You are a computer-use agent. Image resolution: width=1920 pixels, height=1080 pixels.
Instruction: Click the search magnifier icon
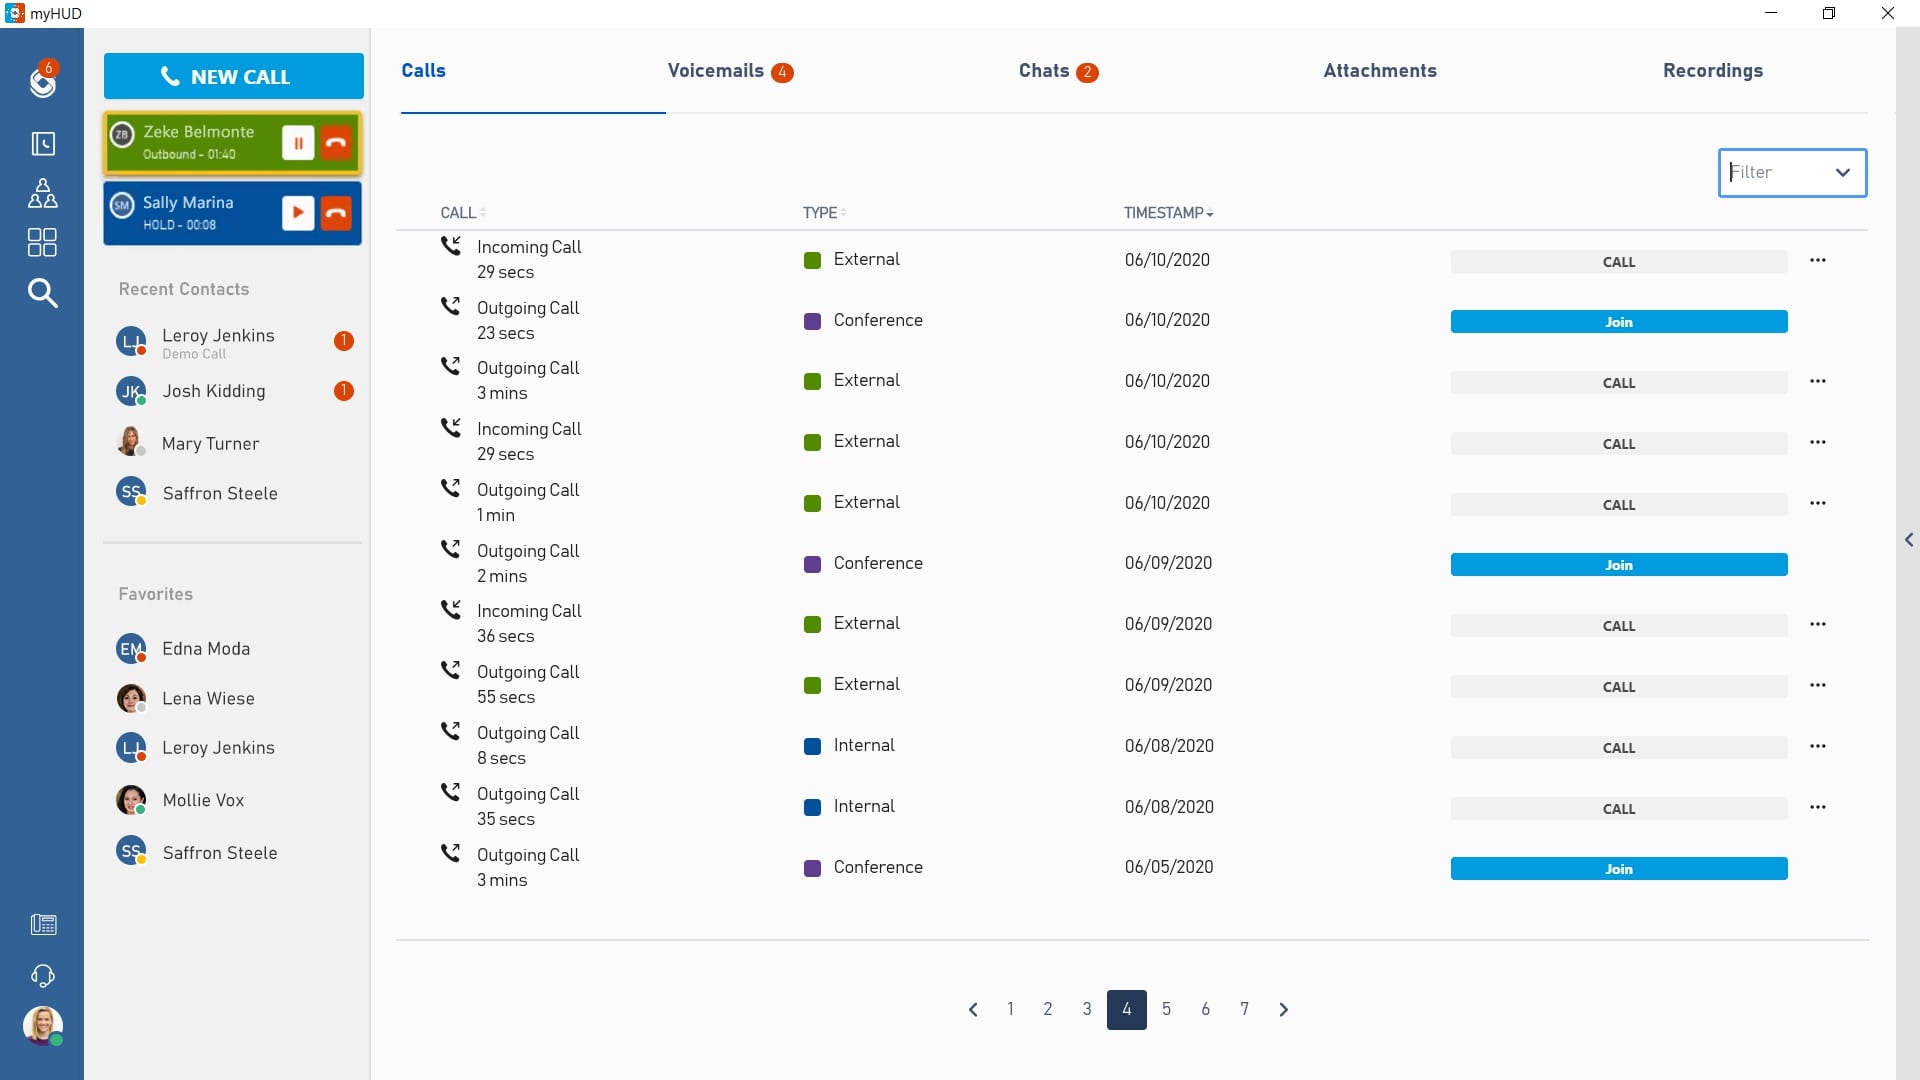pos(42,293)
